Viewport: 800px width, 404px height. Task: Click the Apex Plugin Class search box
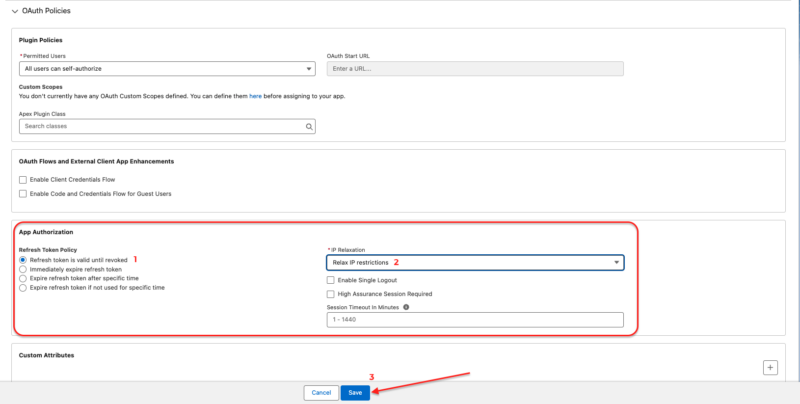pos(167,127)
